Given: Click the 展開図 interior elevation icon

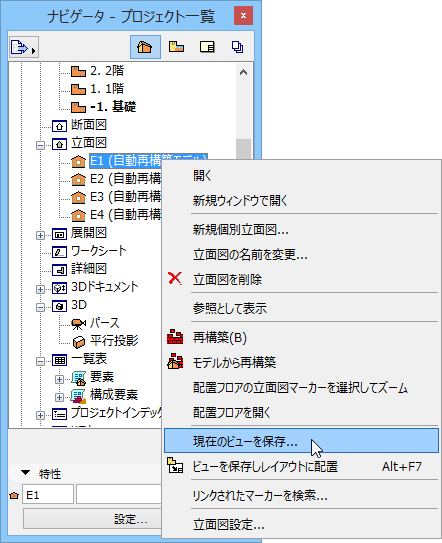Looking at the screenshot, I should 59,234.
